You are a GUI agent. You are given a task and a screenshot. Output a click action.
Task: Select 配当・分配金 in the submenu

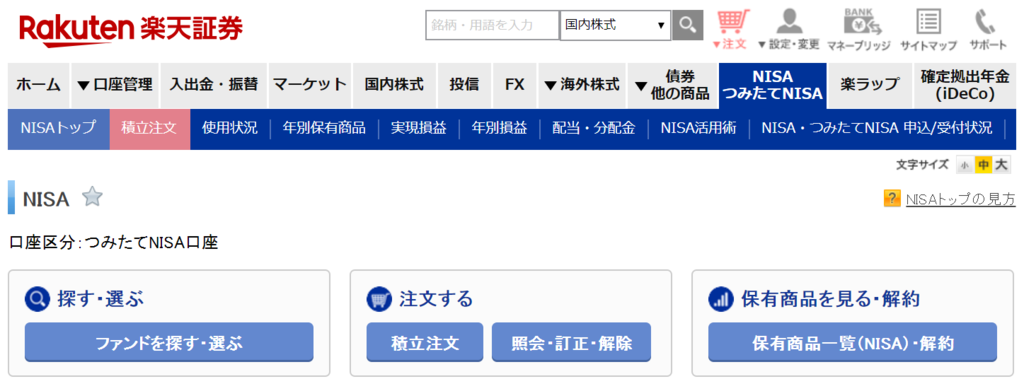(x=594, y=129)
